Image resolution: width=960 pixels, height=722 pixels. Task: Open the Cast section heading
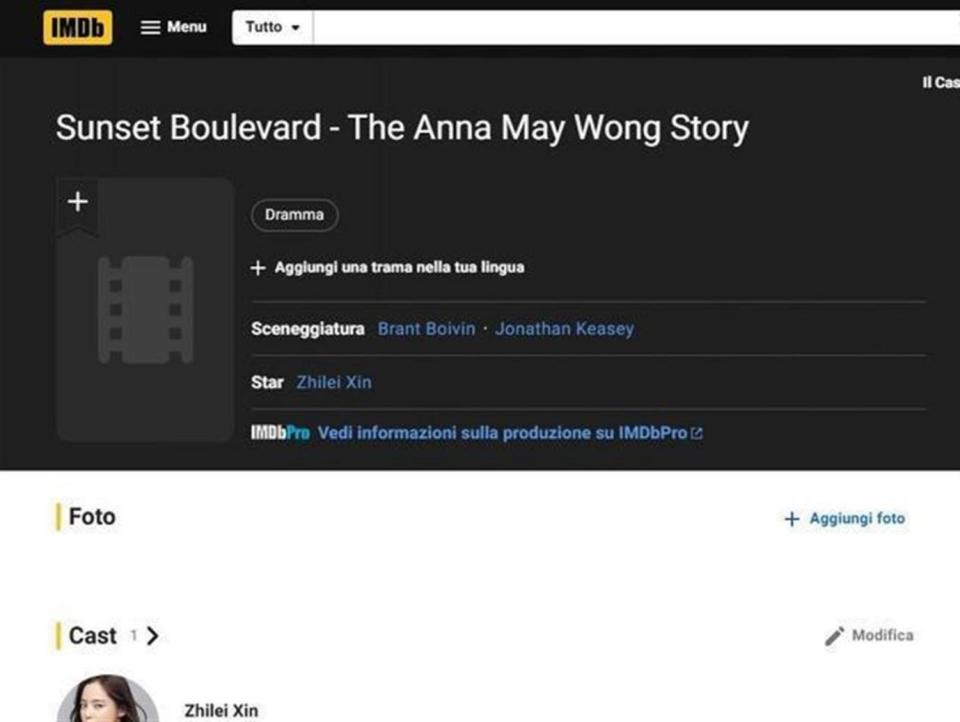click(92, 636)
